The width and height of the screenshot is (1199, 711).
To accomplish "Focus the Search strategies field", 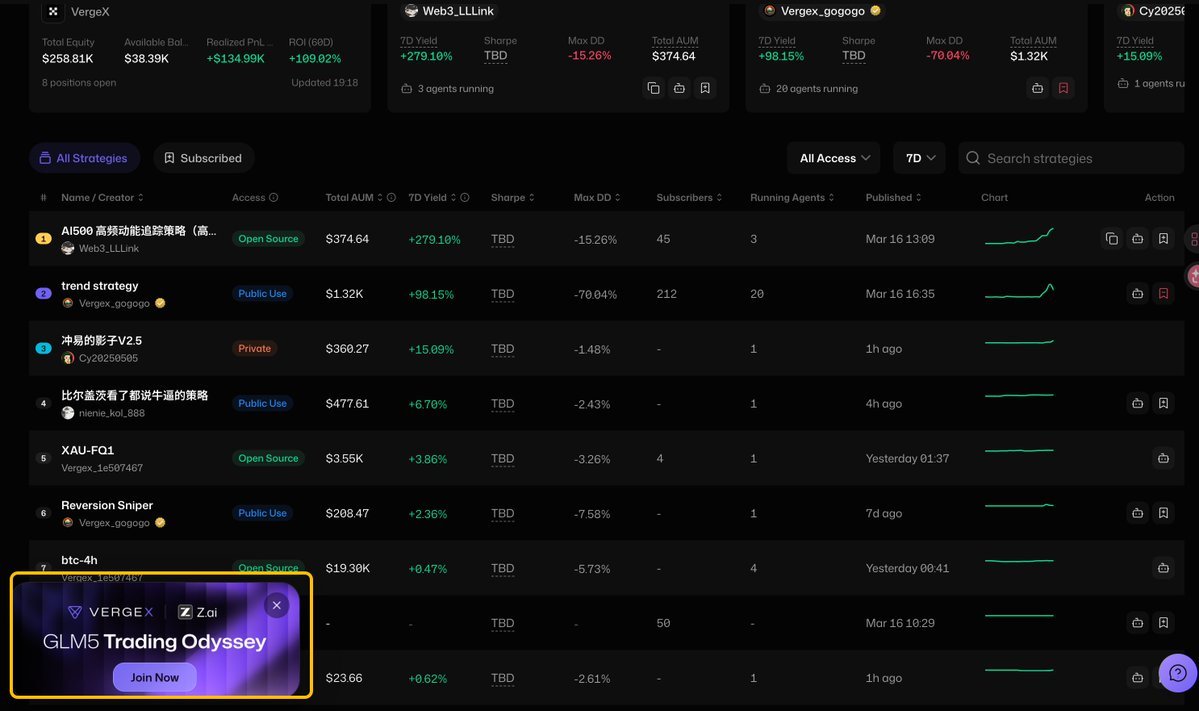I will pyautogui.click(x=1071, y=158).
